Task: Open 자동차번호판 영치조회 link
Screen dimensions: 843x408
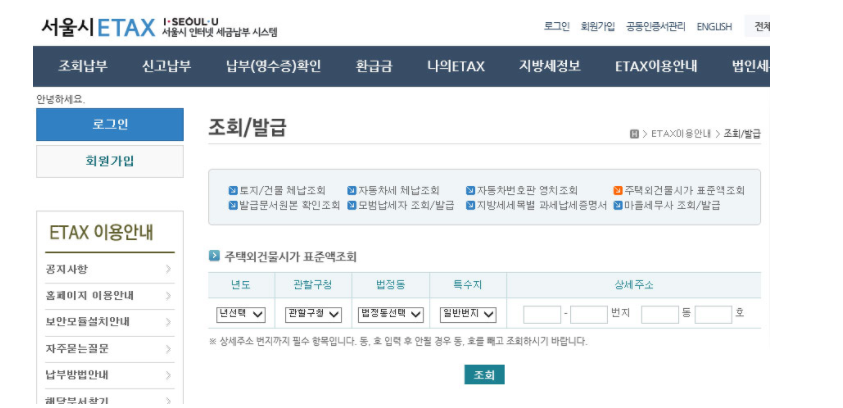Action: pyautogui.click(x=527, y=190)
